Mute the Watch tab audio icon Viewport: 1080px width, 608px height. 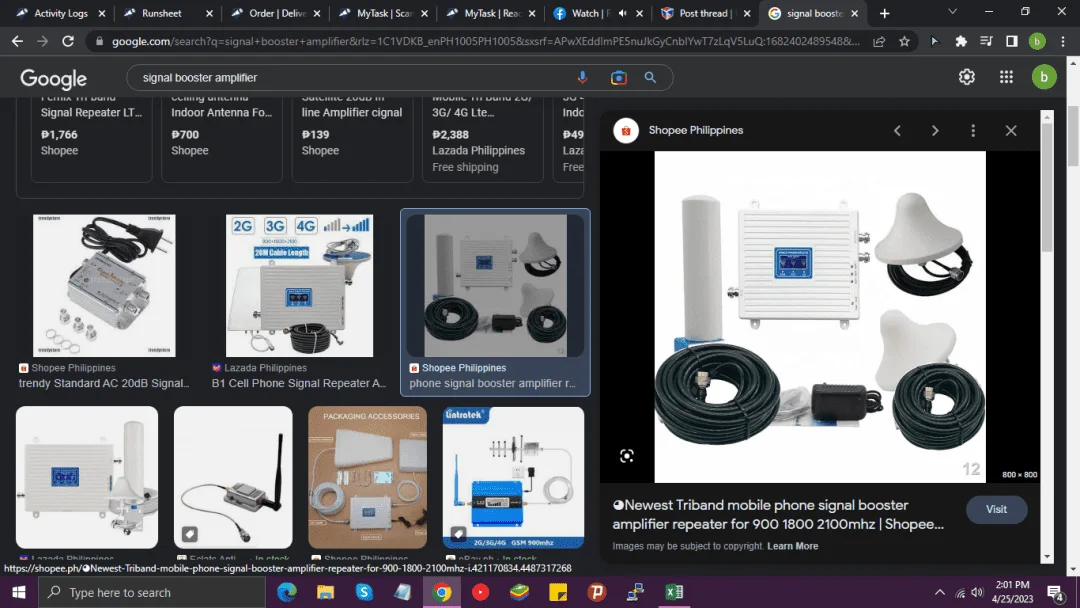623,13
